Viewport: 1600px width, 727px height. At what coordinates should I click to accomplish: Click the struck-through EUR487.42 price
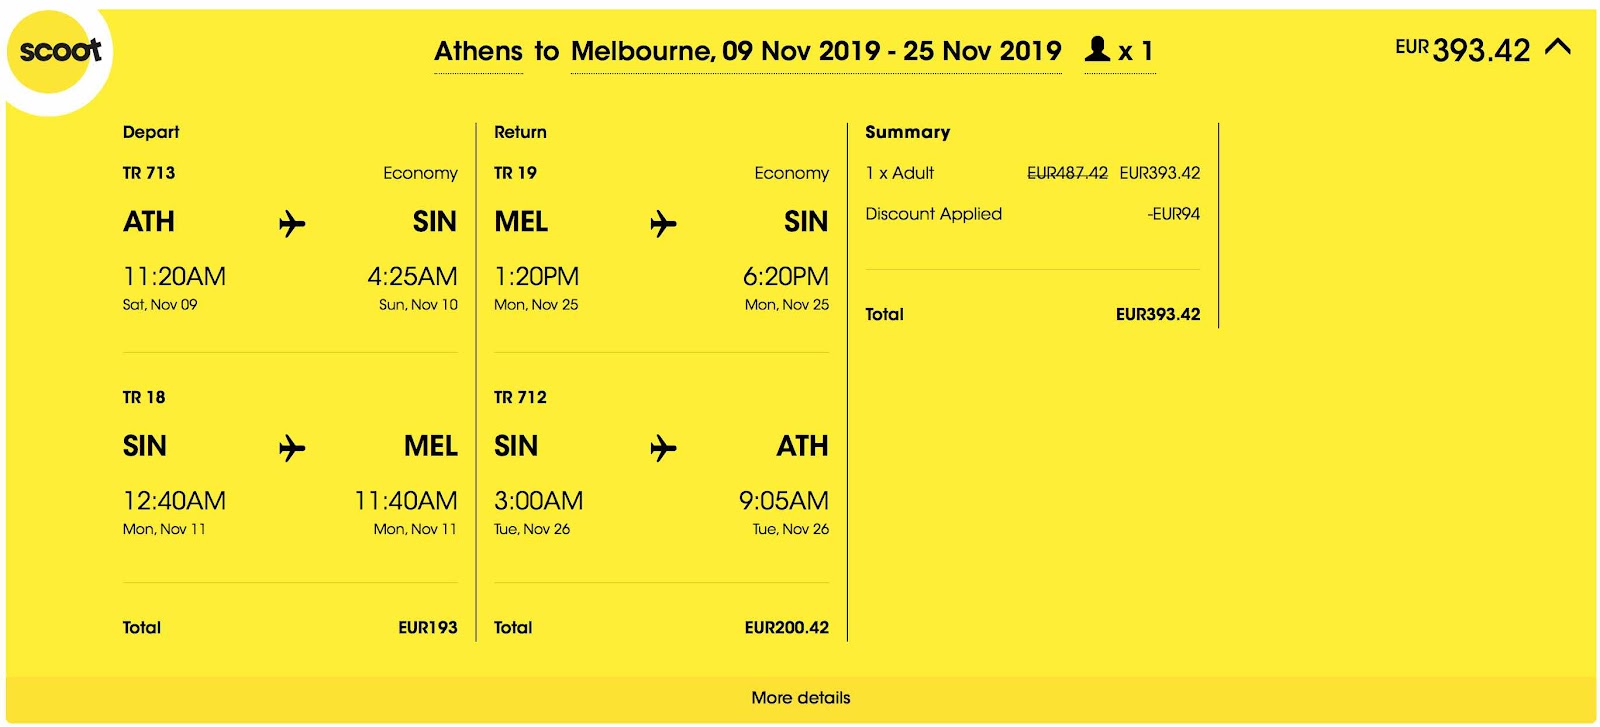[1067, 173]
